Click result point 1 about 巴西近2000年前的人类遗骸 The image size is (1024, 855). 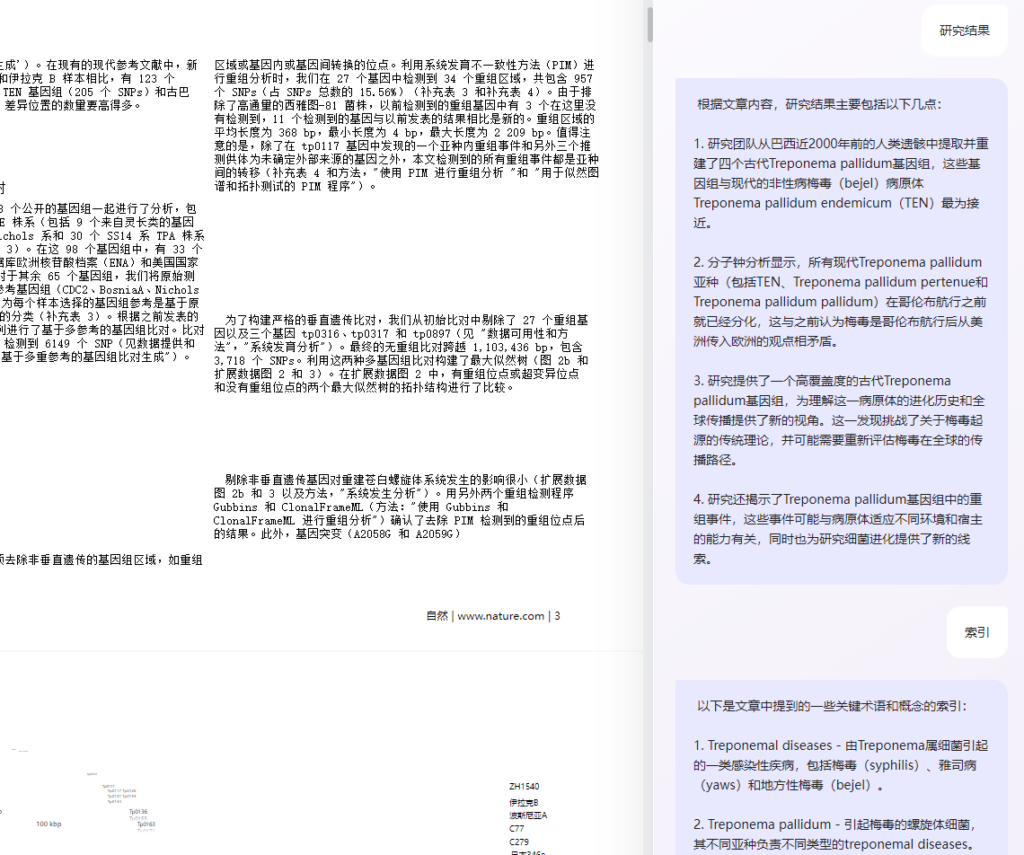point(841,184)
